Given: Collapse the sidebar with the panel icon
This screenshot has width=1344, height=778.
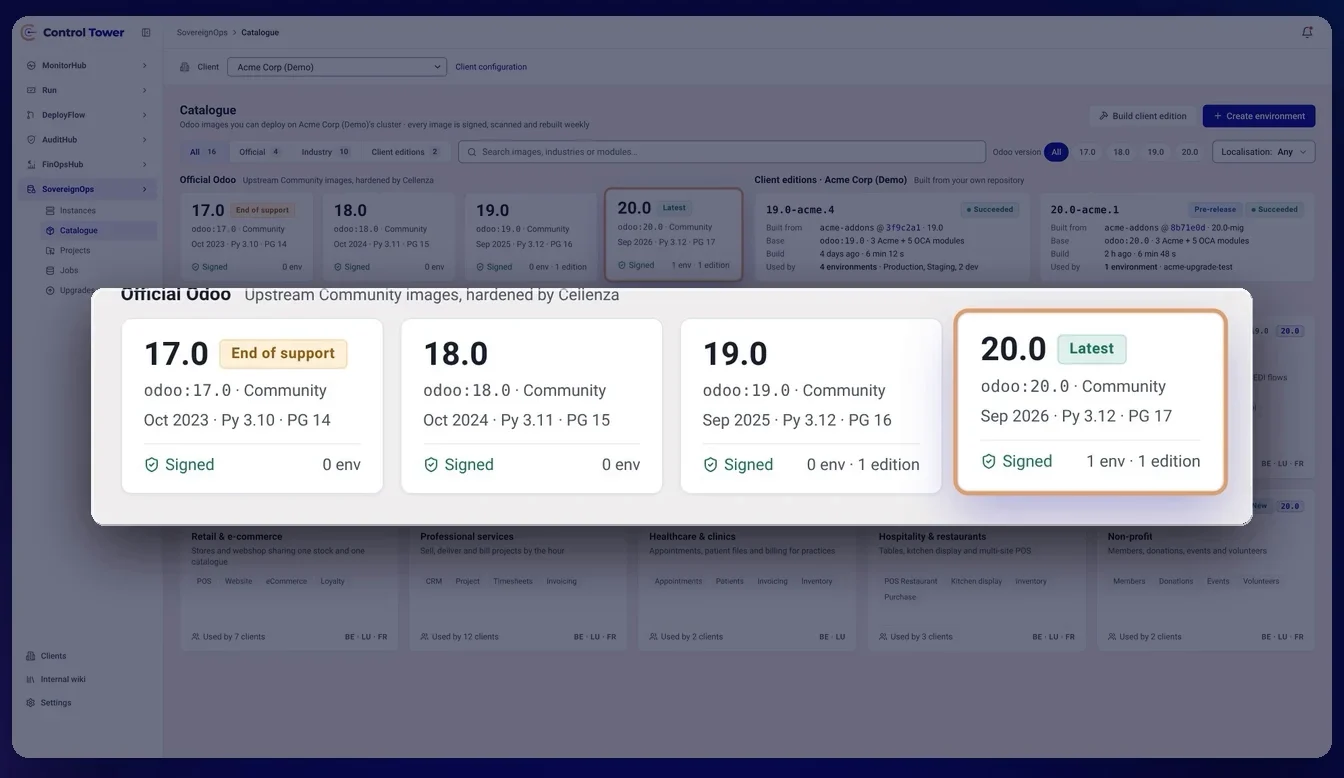Looking at the screenshot, I should (x=146, y=32).
